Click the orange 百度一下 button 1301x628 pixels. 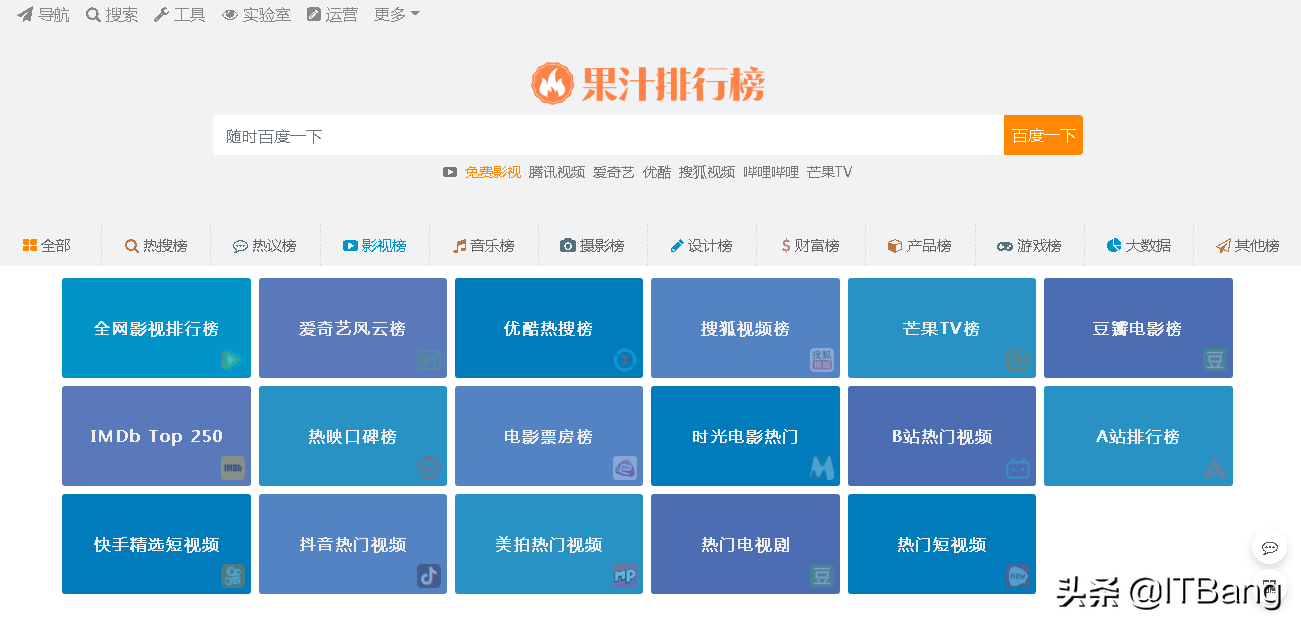(1043, 135)
